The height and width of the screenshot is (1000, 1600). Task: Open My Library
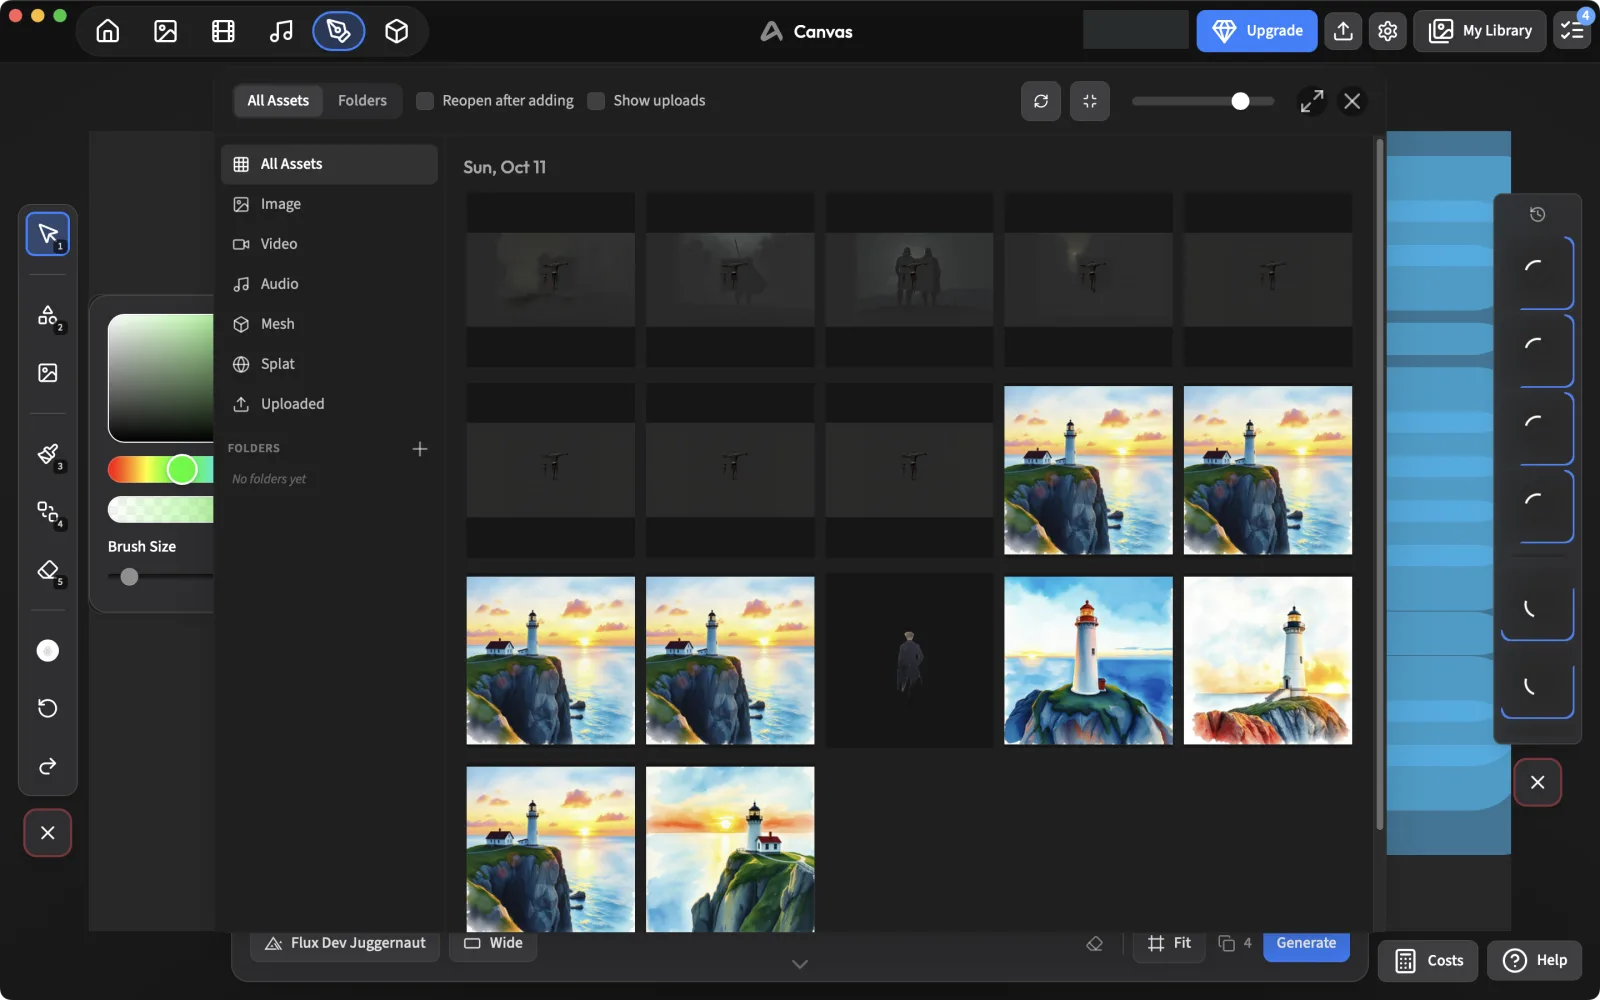[x=1480, y=31]
